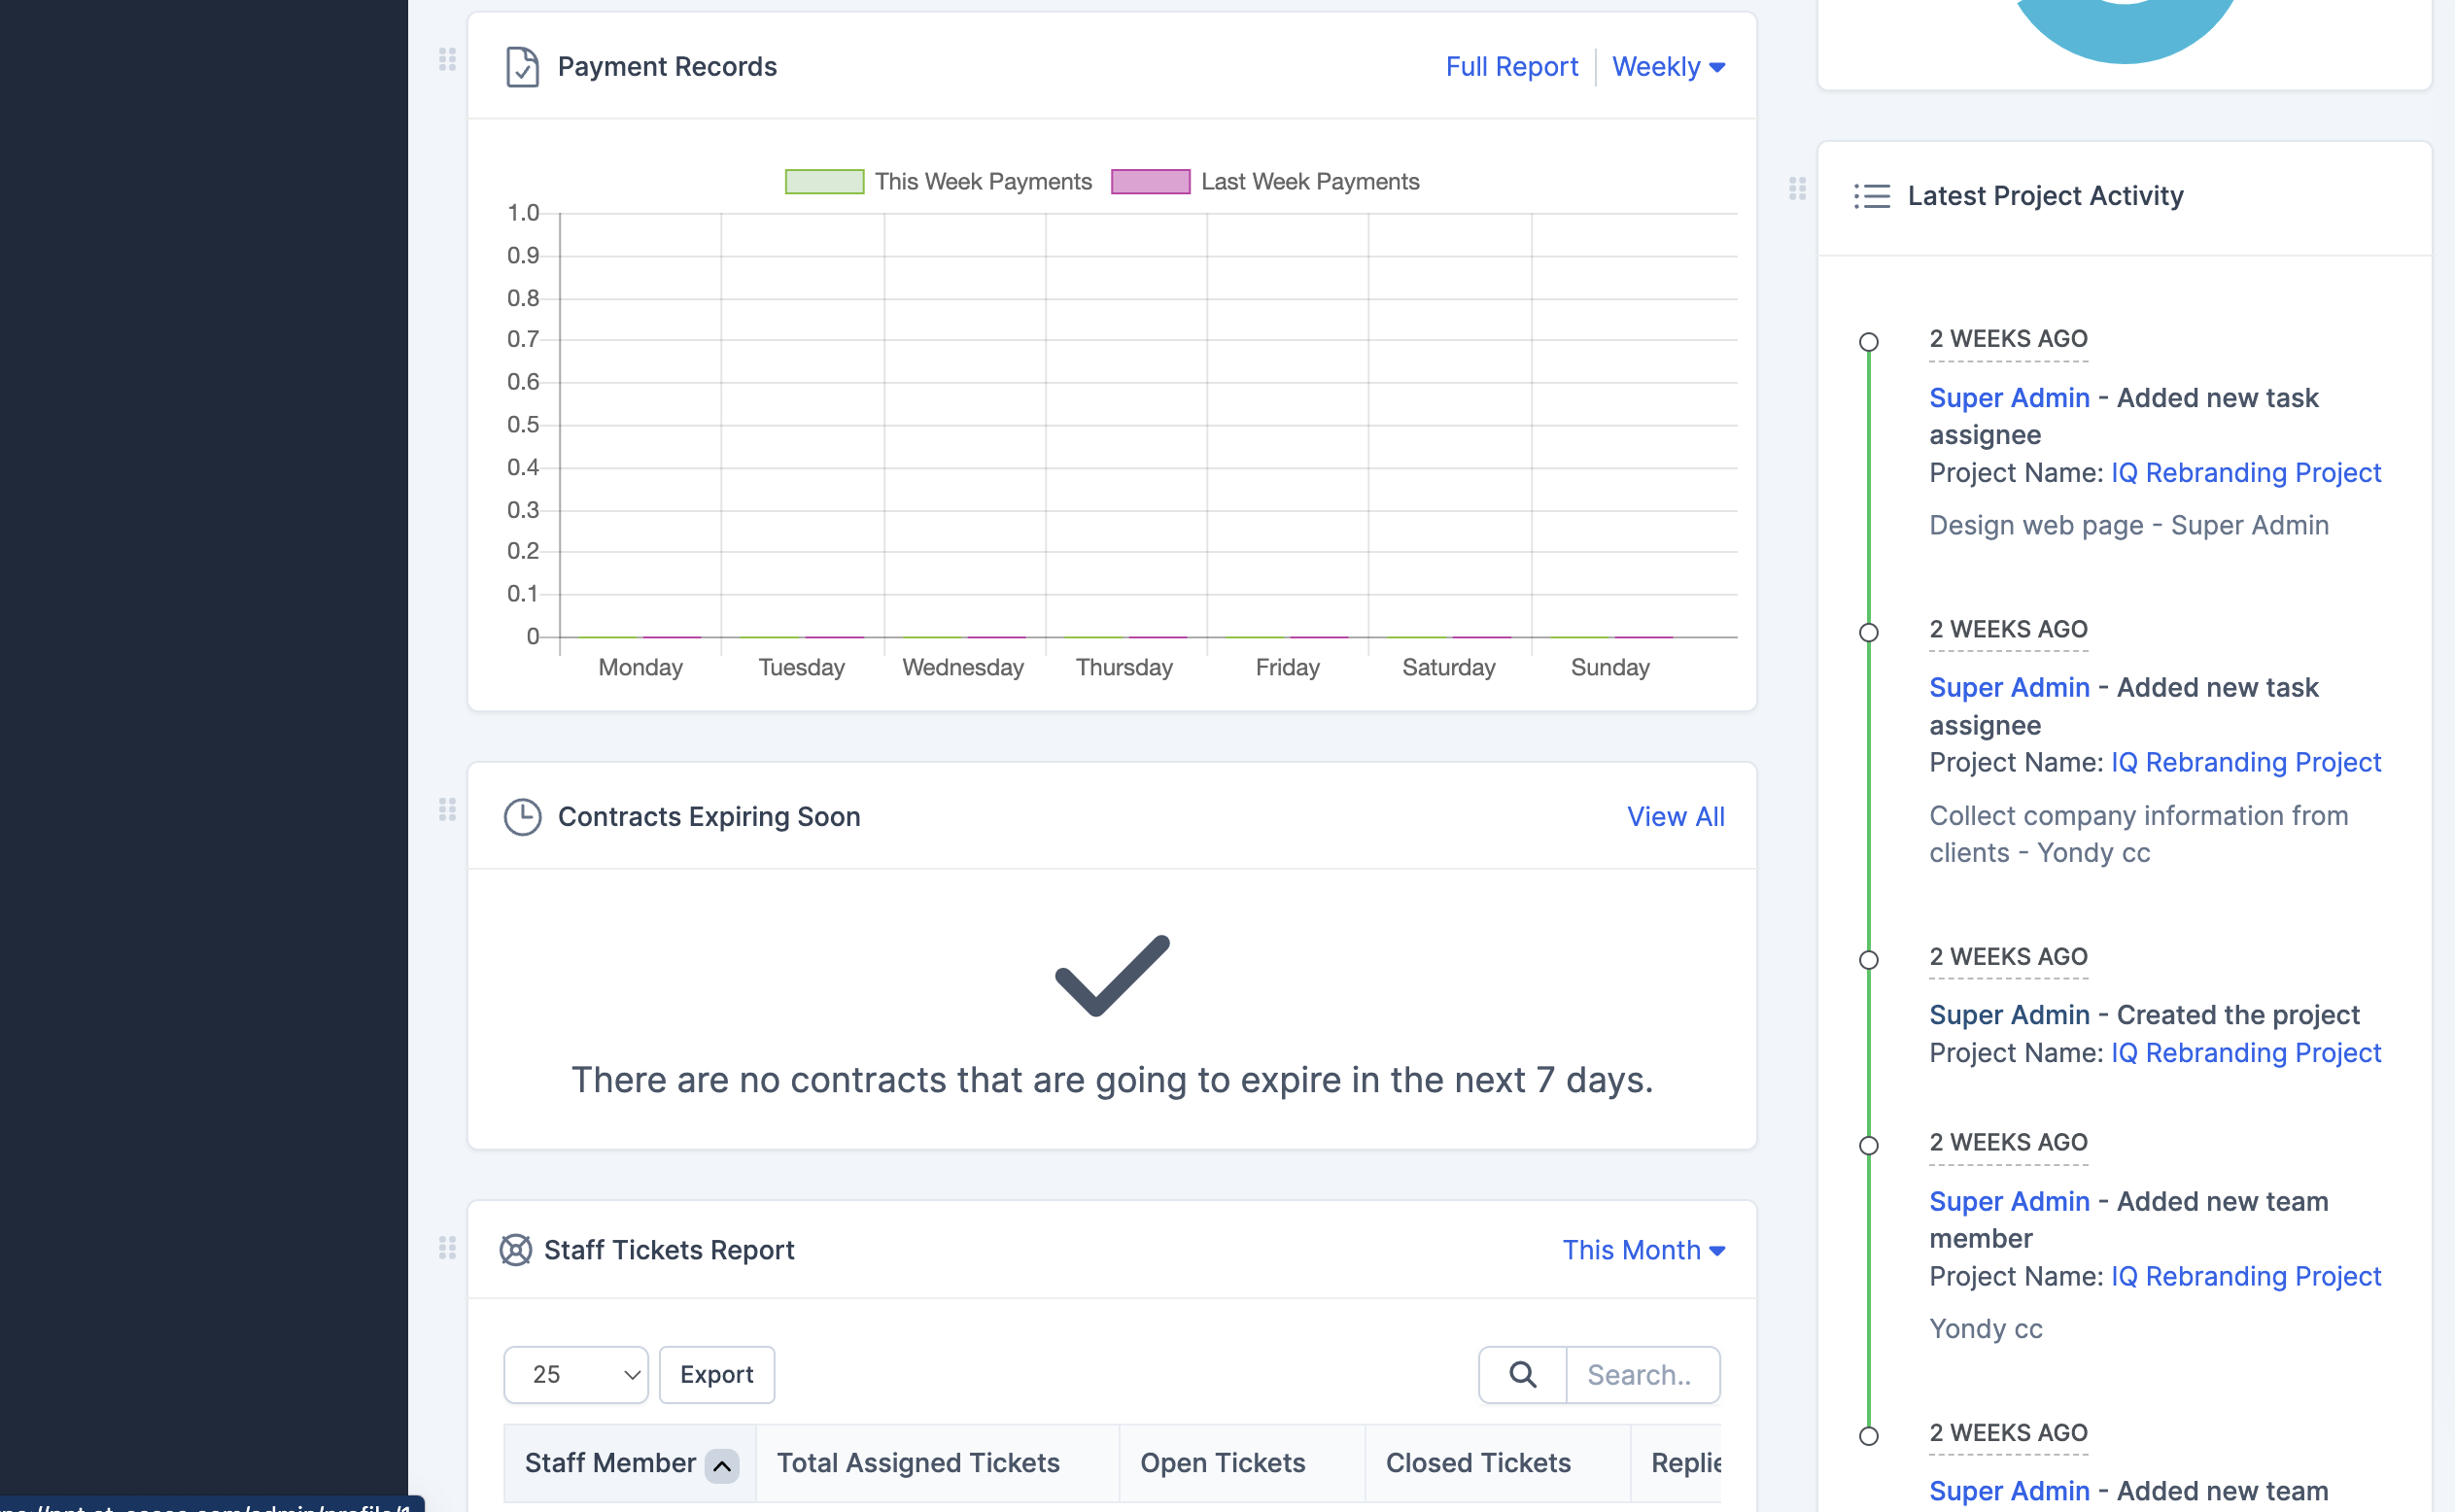
Task: Open the Weekly period dropdown
Action: pos(1668,67)
